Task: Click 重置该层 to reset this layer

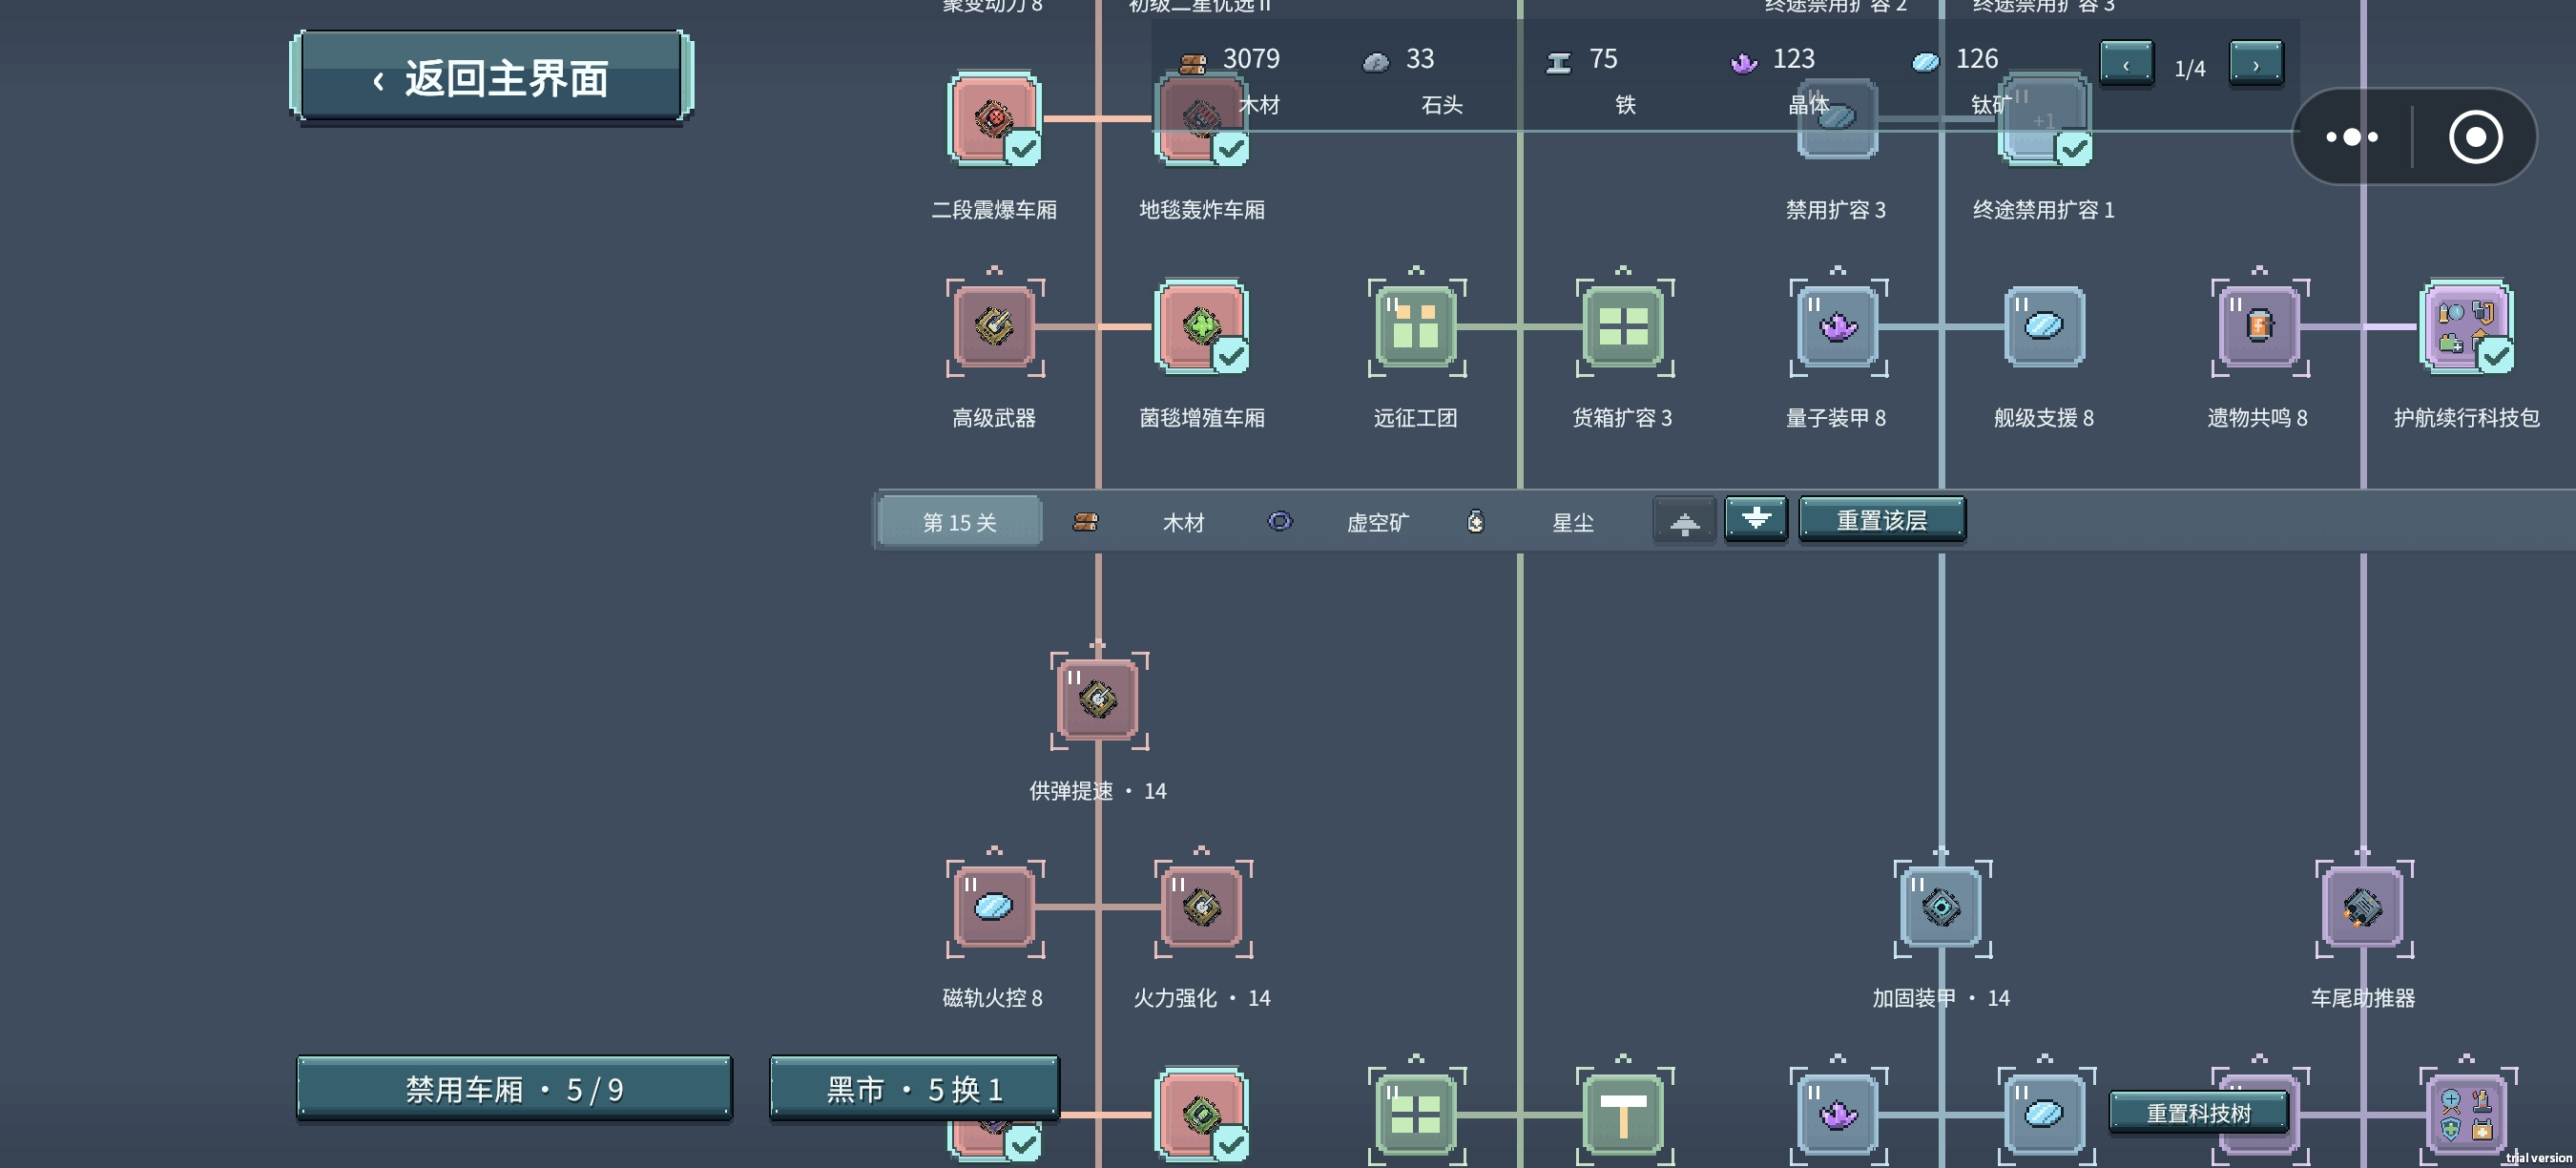Action: 1882,520
